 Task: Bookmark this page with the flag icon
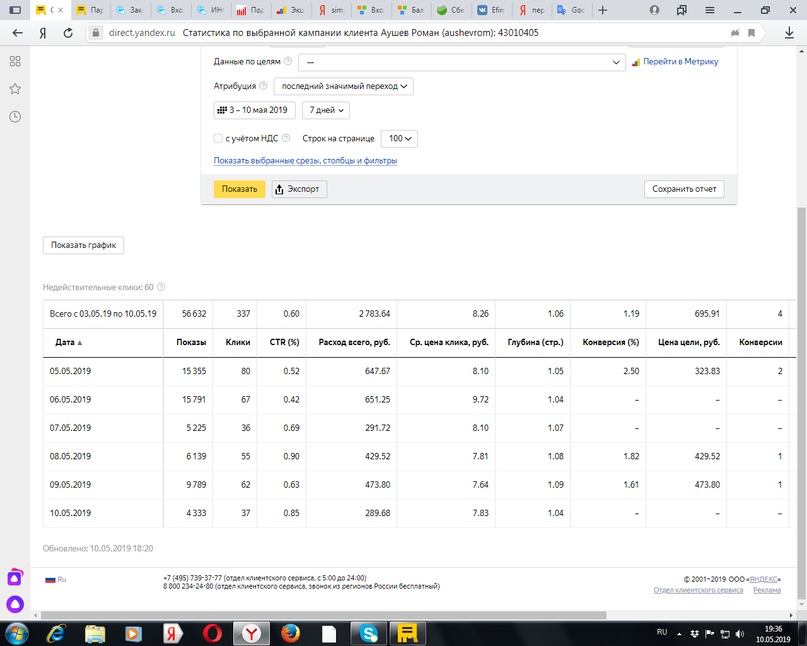coord(751,33)
